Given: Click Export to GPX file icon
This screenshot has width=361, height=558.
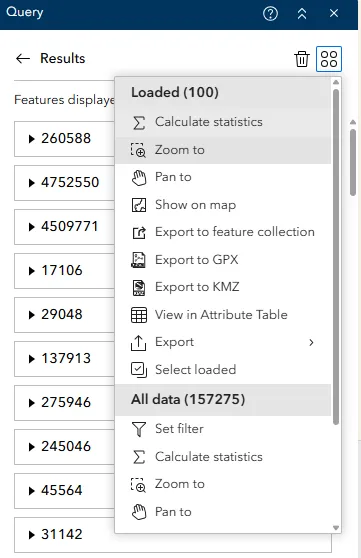Looking at the screenshot, I should (138, 260).
